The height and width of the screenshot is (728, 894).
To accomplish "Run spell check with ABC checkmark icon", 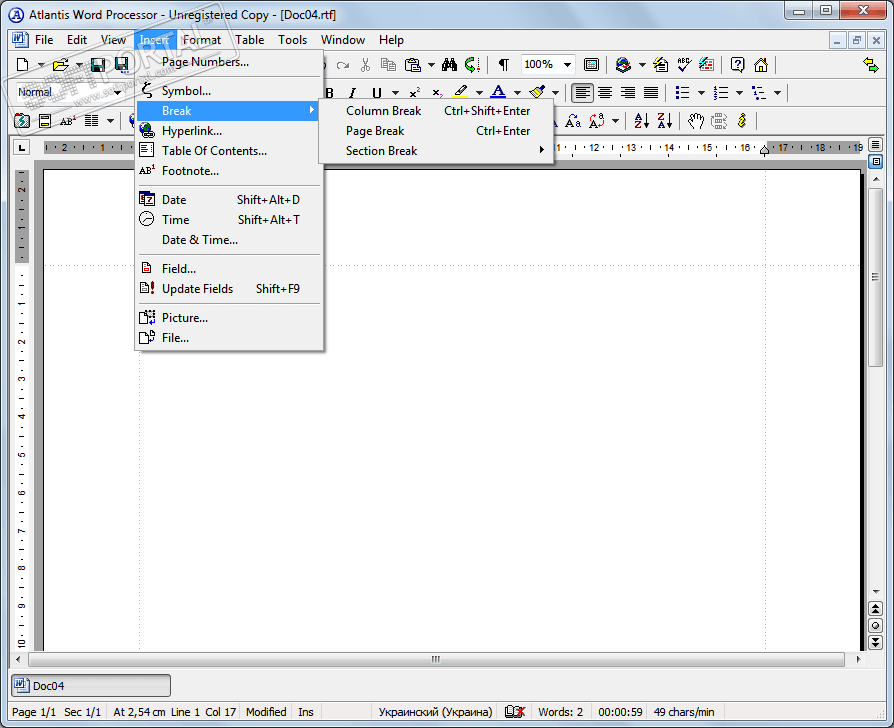I will tap(684, 64).
